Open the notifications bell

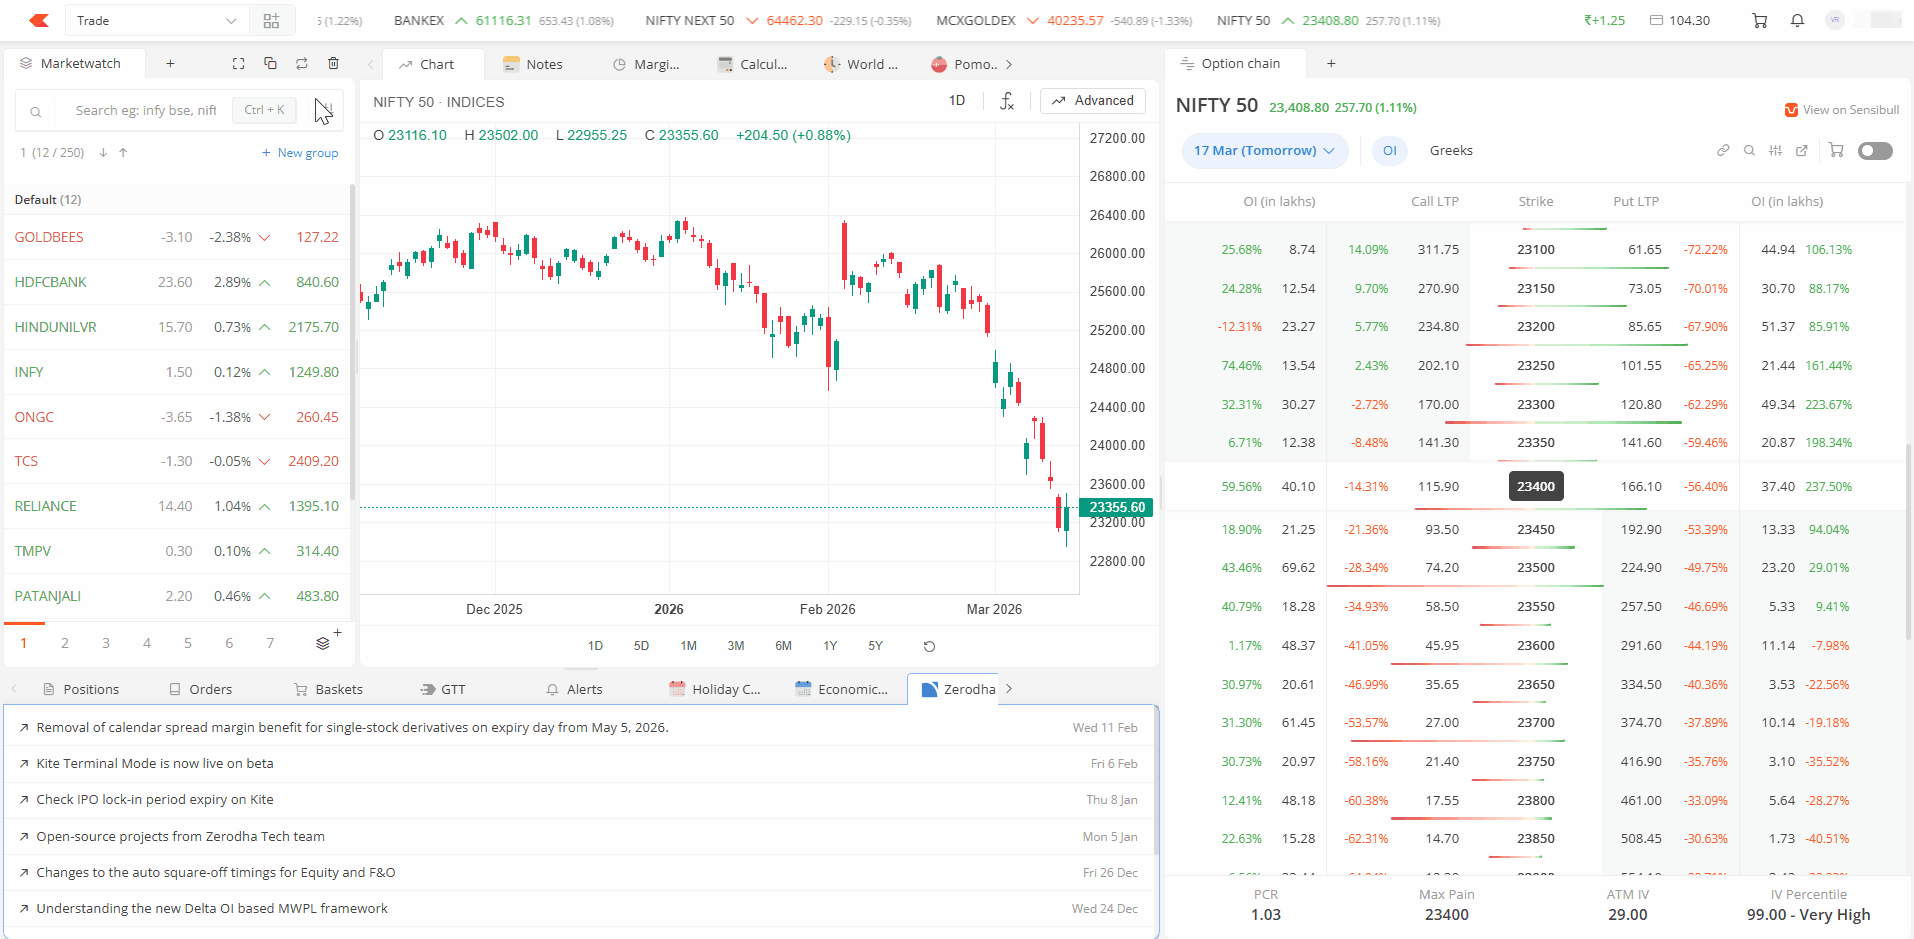coord(1797,20)
